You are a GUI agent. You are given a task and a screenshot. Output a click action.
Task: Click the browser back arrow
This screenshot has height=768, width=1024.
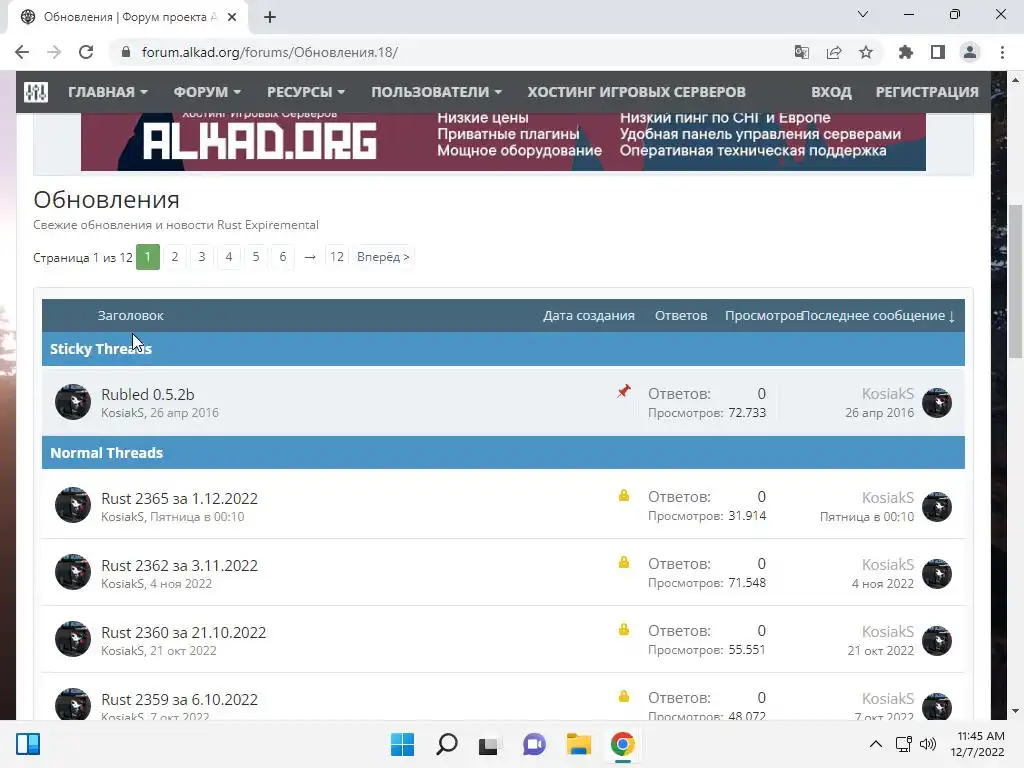pyautogui.click(x=22, y=52)
